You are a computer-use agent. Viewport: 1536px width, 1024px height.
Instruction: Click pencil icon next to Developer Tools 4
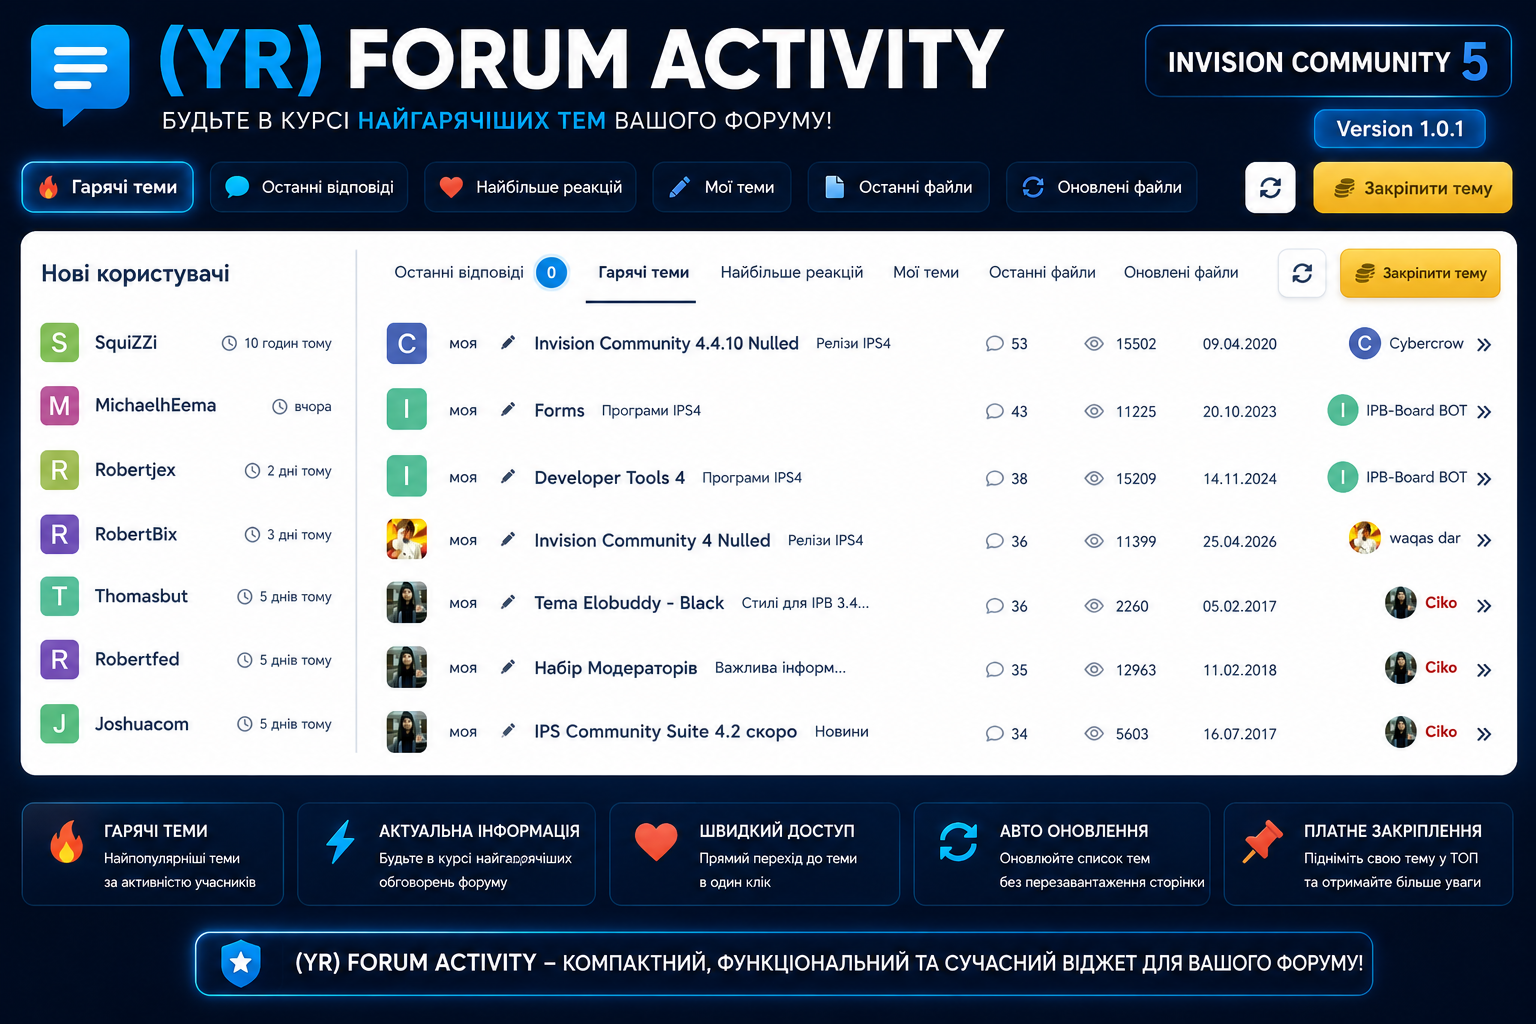pos(508,477)
